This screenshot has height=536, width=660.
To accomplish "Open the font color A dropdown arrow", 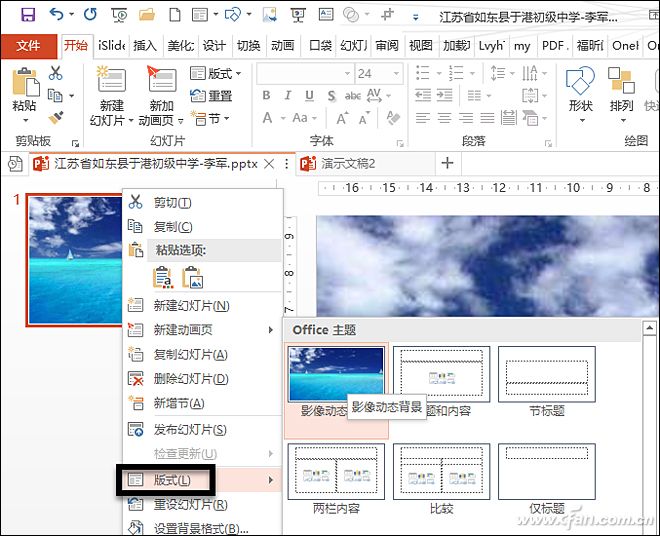I will [x=283, y=118].
